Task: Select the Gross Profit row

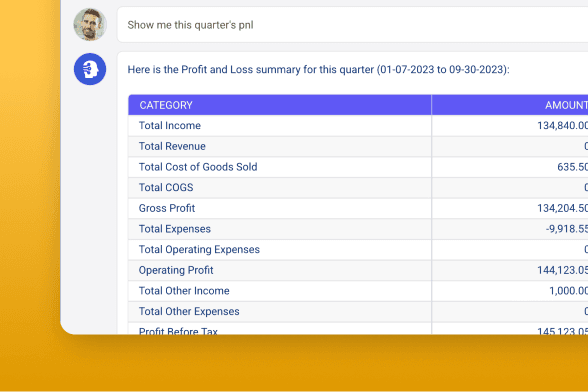Action: 358,208
